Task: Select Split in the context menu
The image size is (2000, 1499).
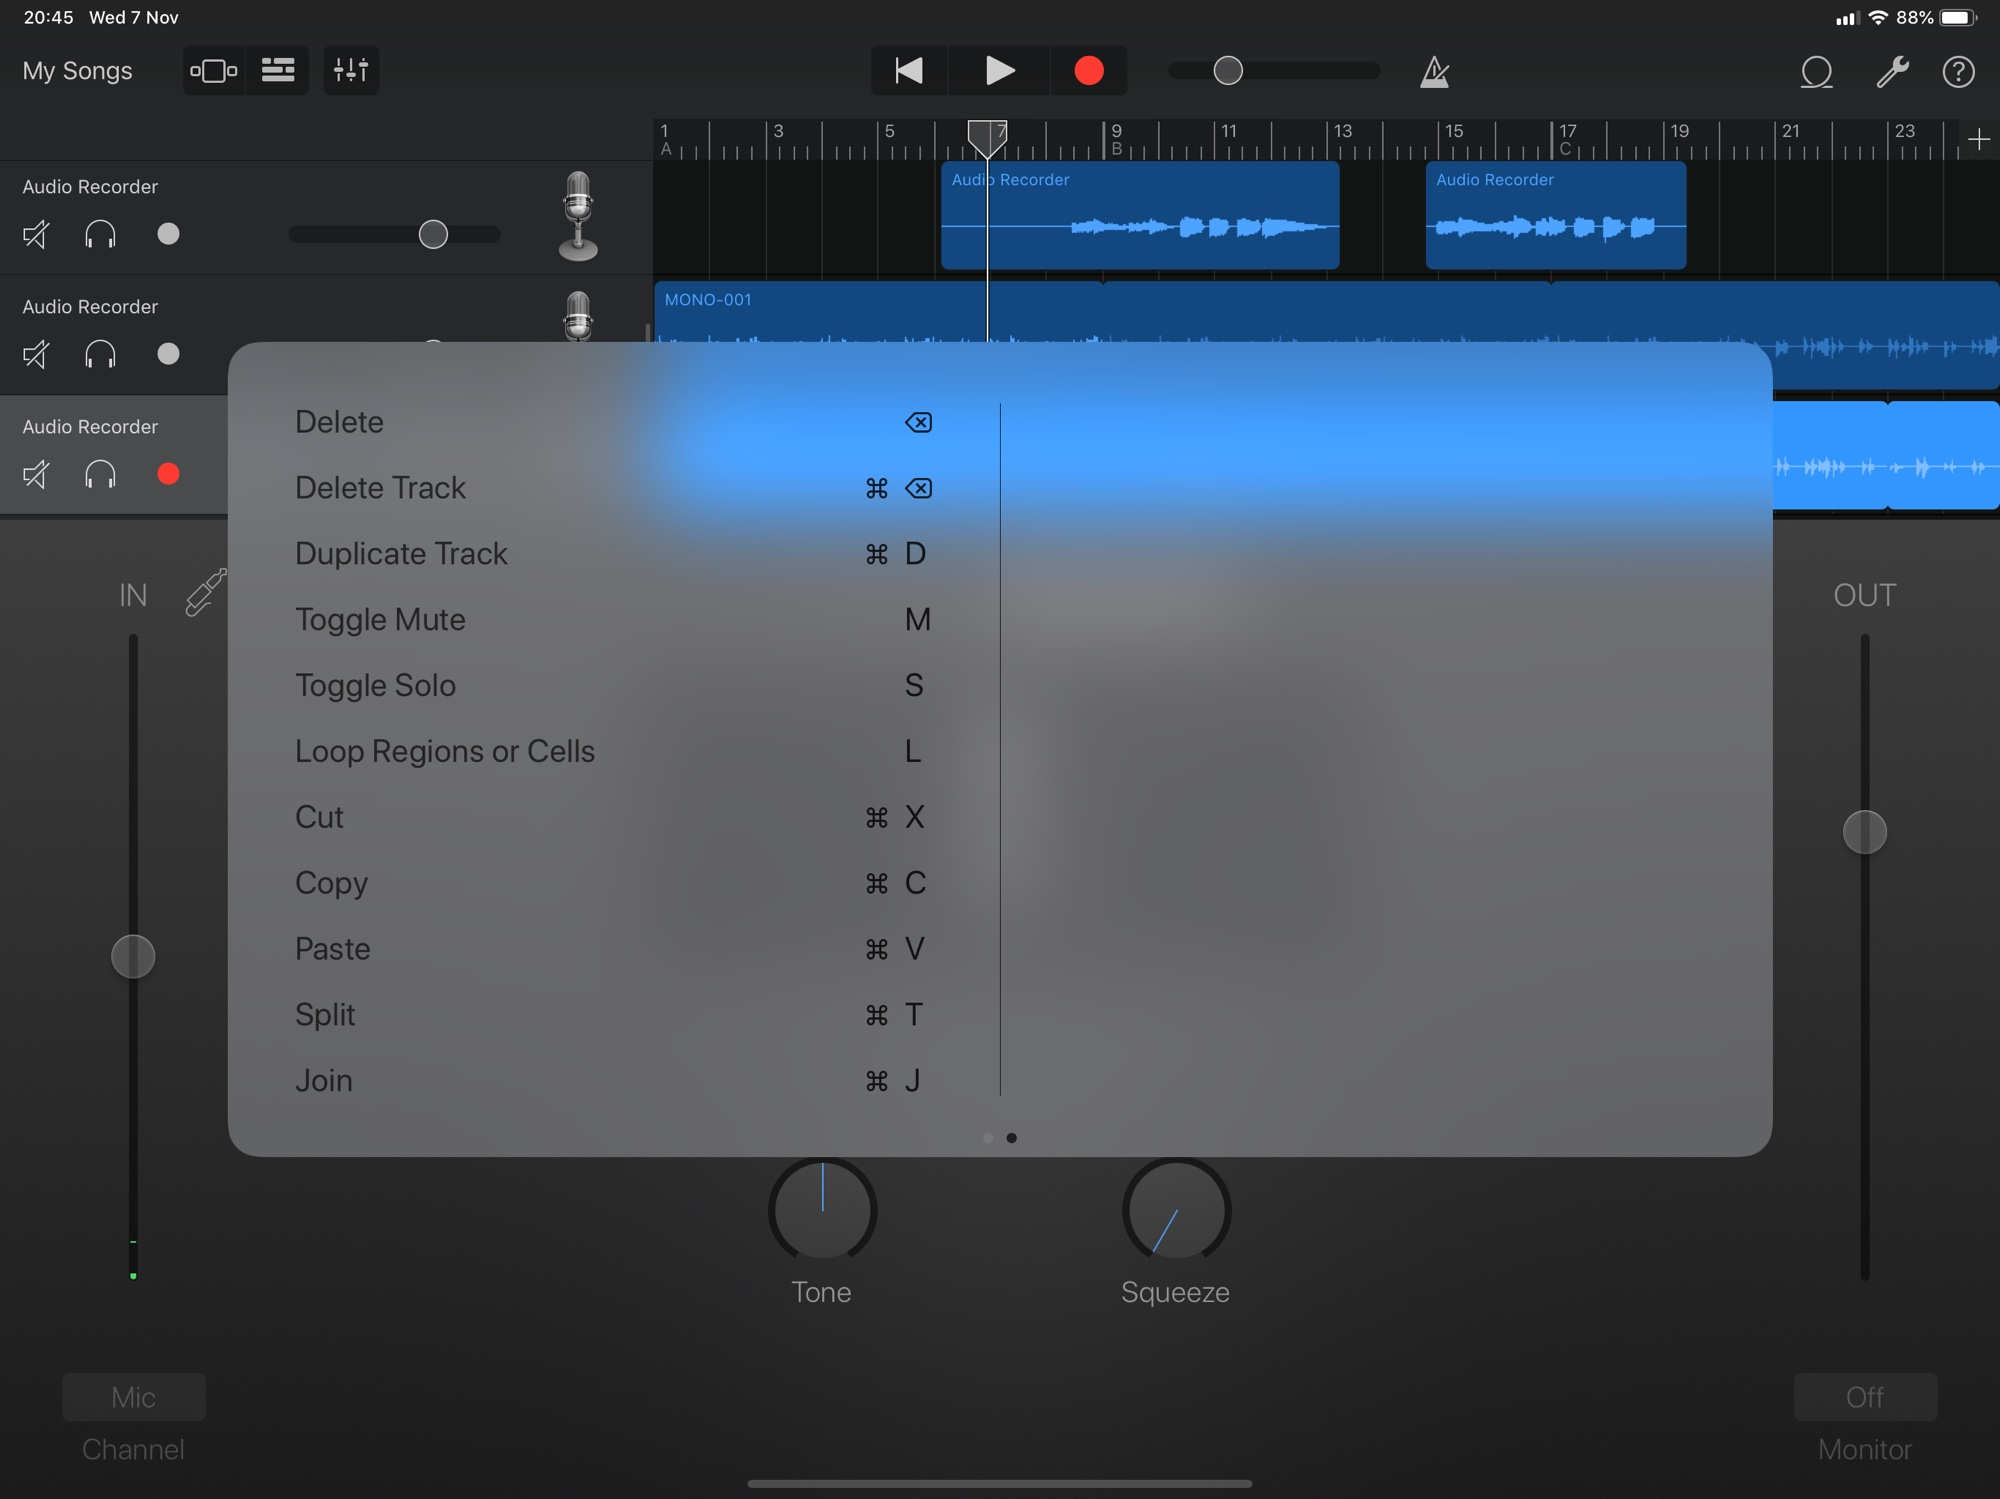Action: click(324, 1014)
